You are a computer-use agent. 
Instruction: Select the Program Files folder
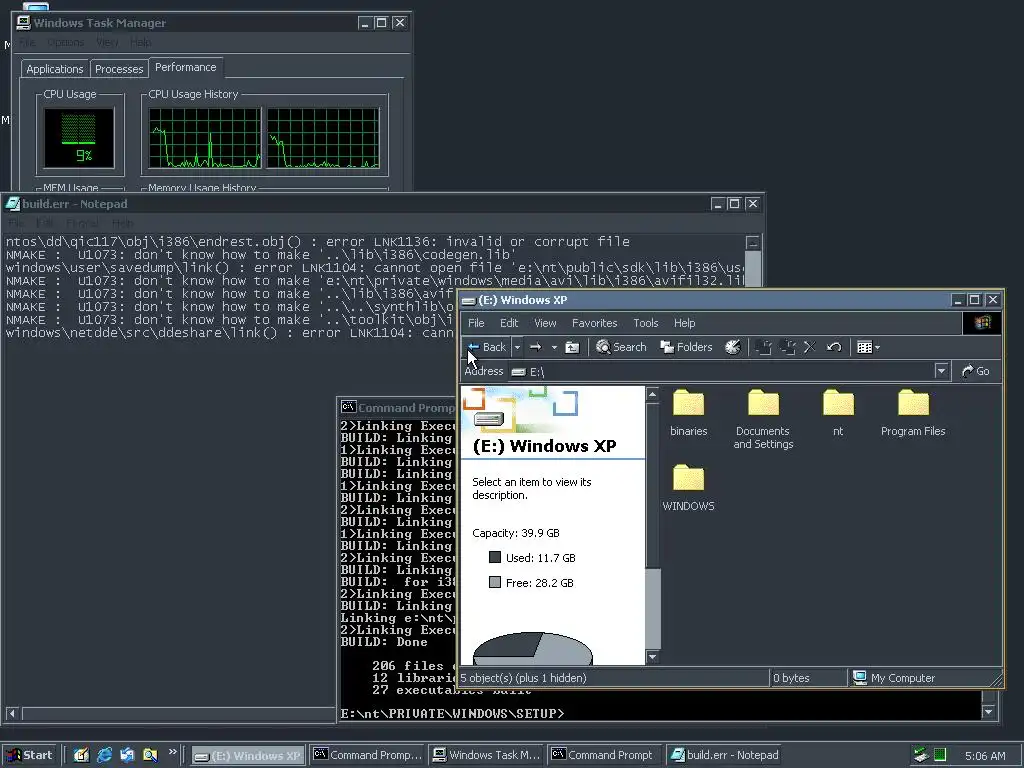coord(913,412)
